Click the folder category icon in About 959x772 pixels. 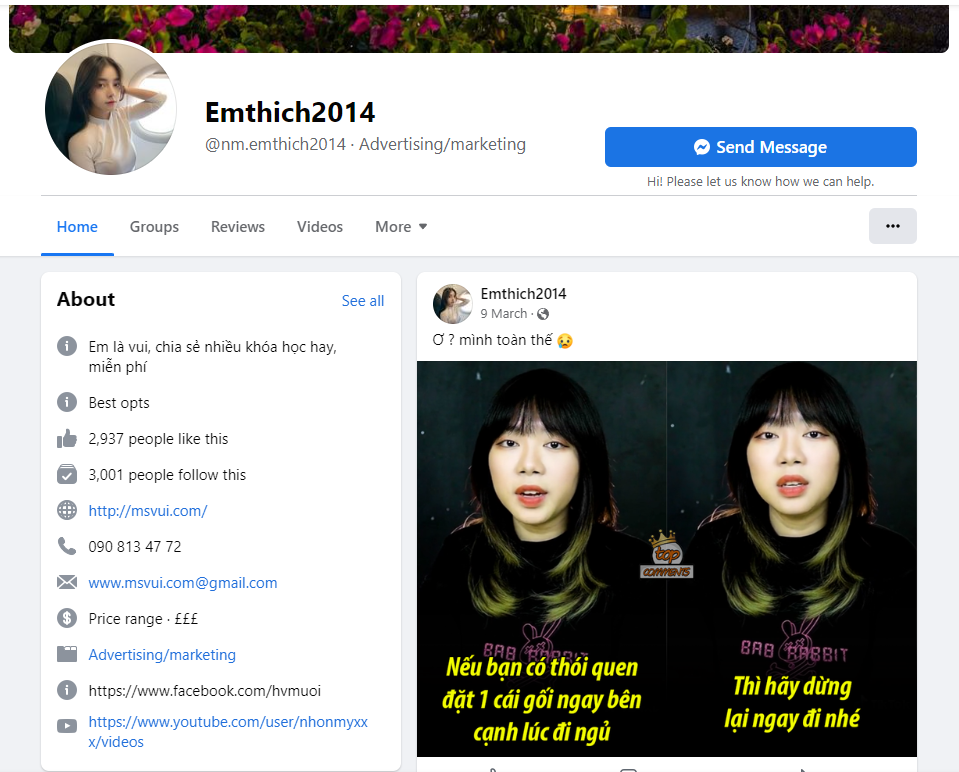[x=67, y=655]
